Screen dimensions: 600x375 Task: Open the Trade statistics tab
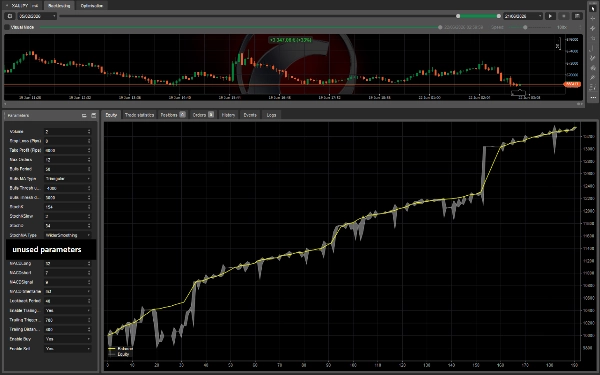(x=139, y=115)
